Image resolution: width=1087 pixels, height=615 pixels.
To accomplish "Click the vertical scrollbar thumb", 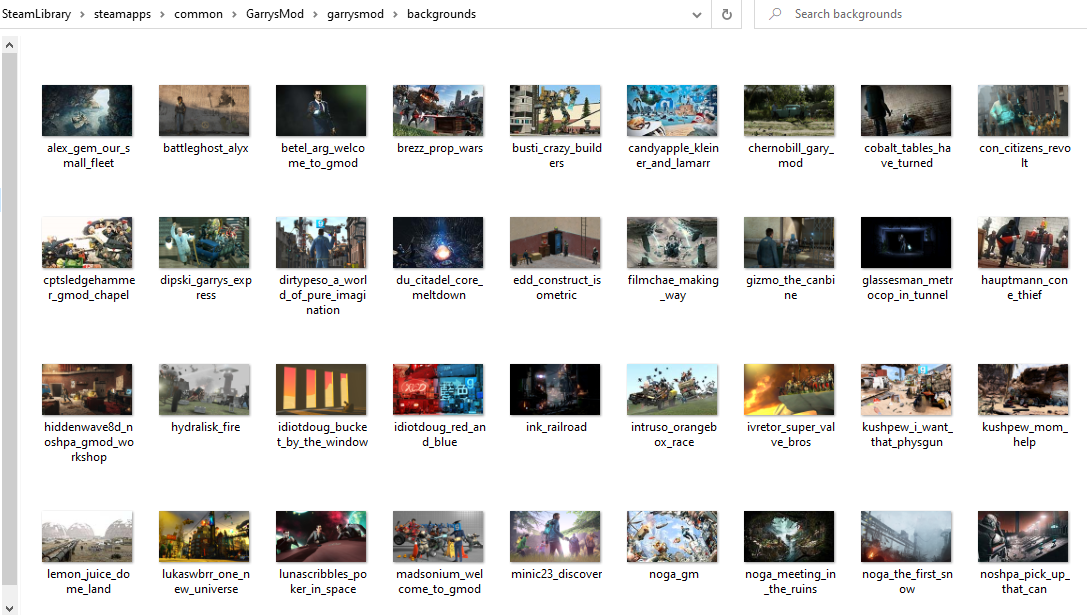I will coord(9,320).
